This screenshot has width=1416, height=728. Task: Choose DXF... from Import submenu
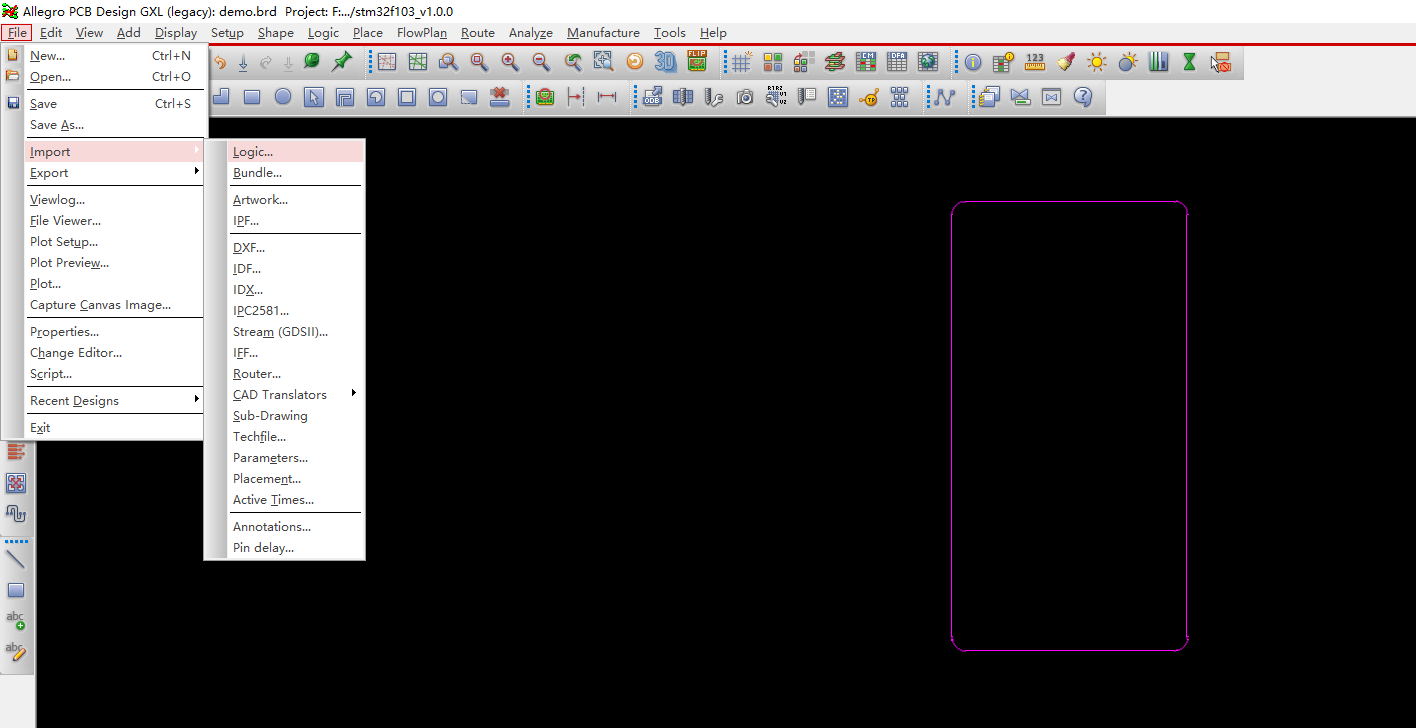295,248
